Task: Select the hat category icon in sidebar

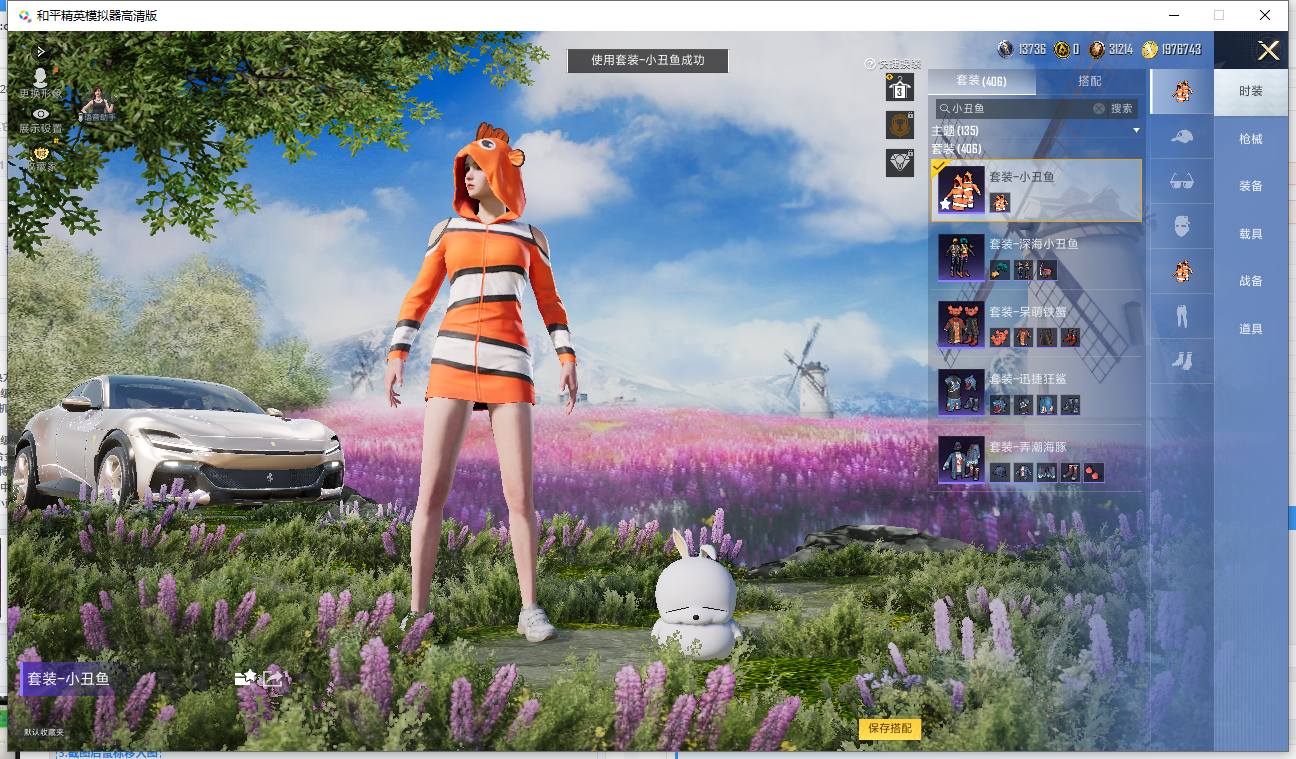Action: [x=1182, y=137]
